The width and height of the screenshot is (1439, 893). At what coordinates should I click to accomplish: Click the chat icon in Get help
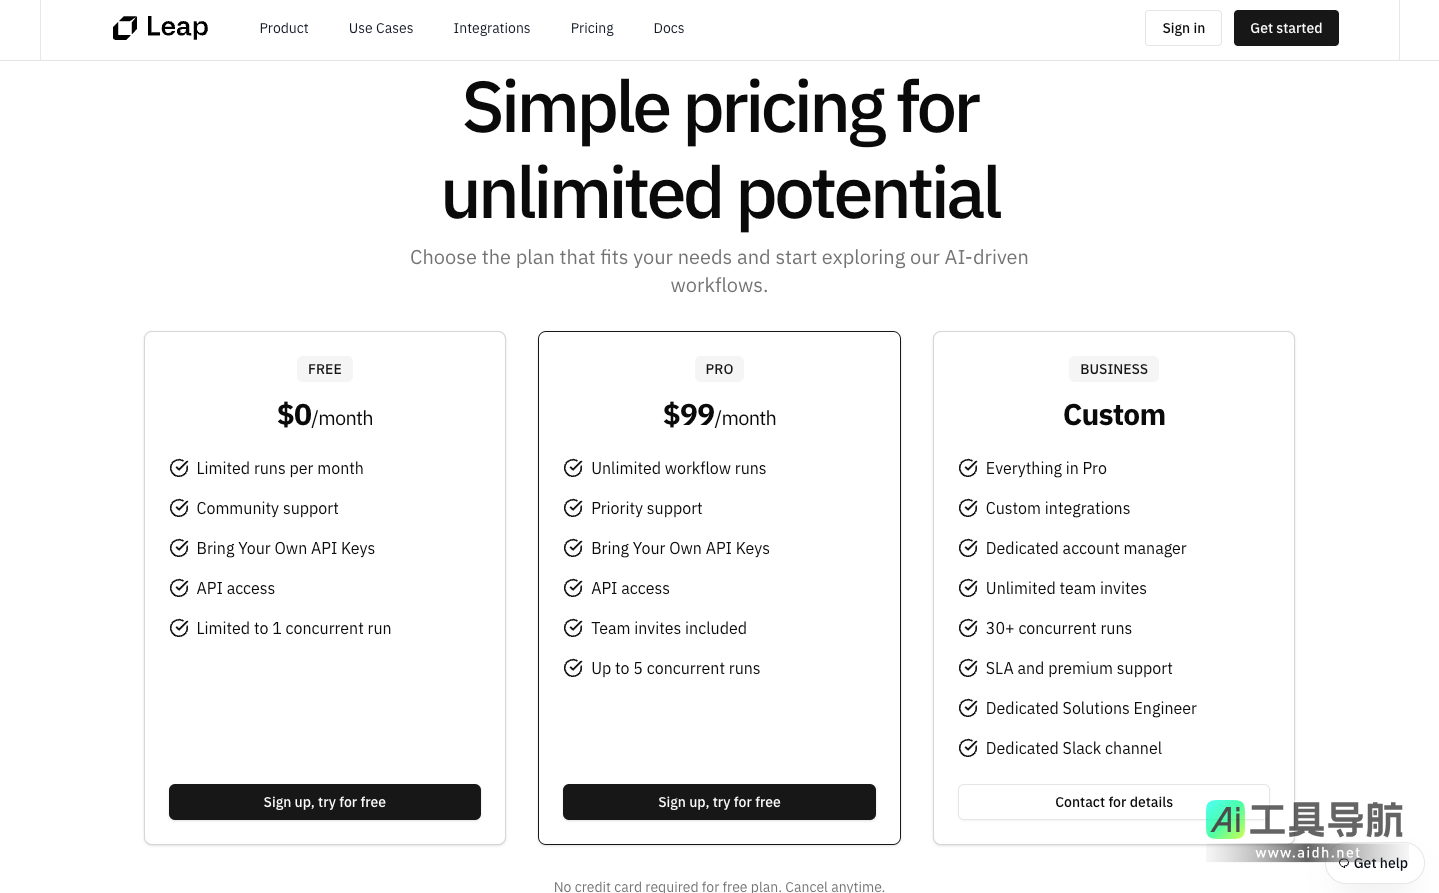coord(1344,863)
